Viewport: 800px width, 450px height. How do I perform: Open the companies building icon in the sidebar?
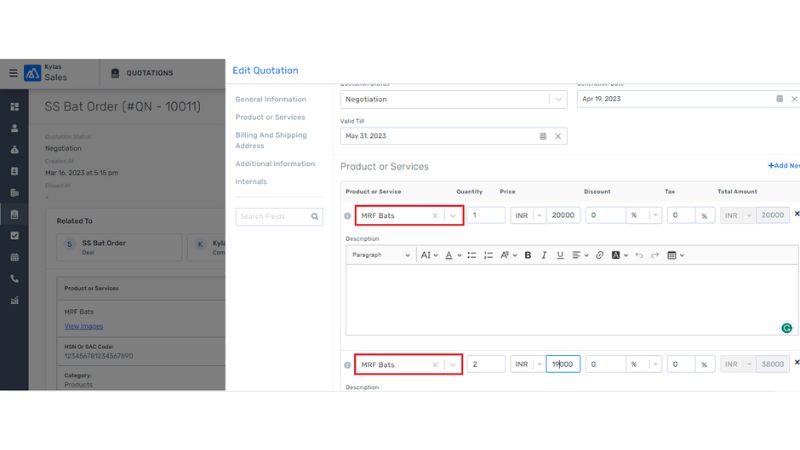[x=14, y=193]
